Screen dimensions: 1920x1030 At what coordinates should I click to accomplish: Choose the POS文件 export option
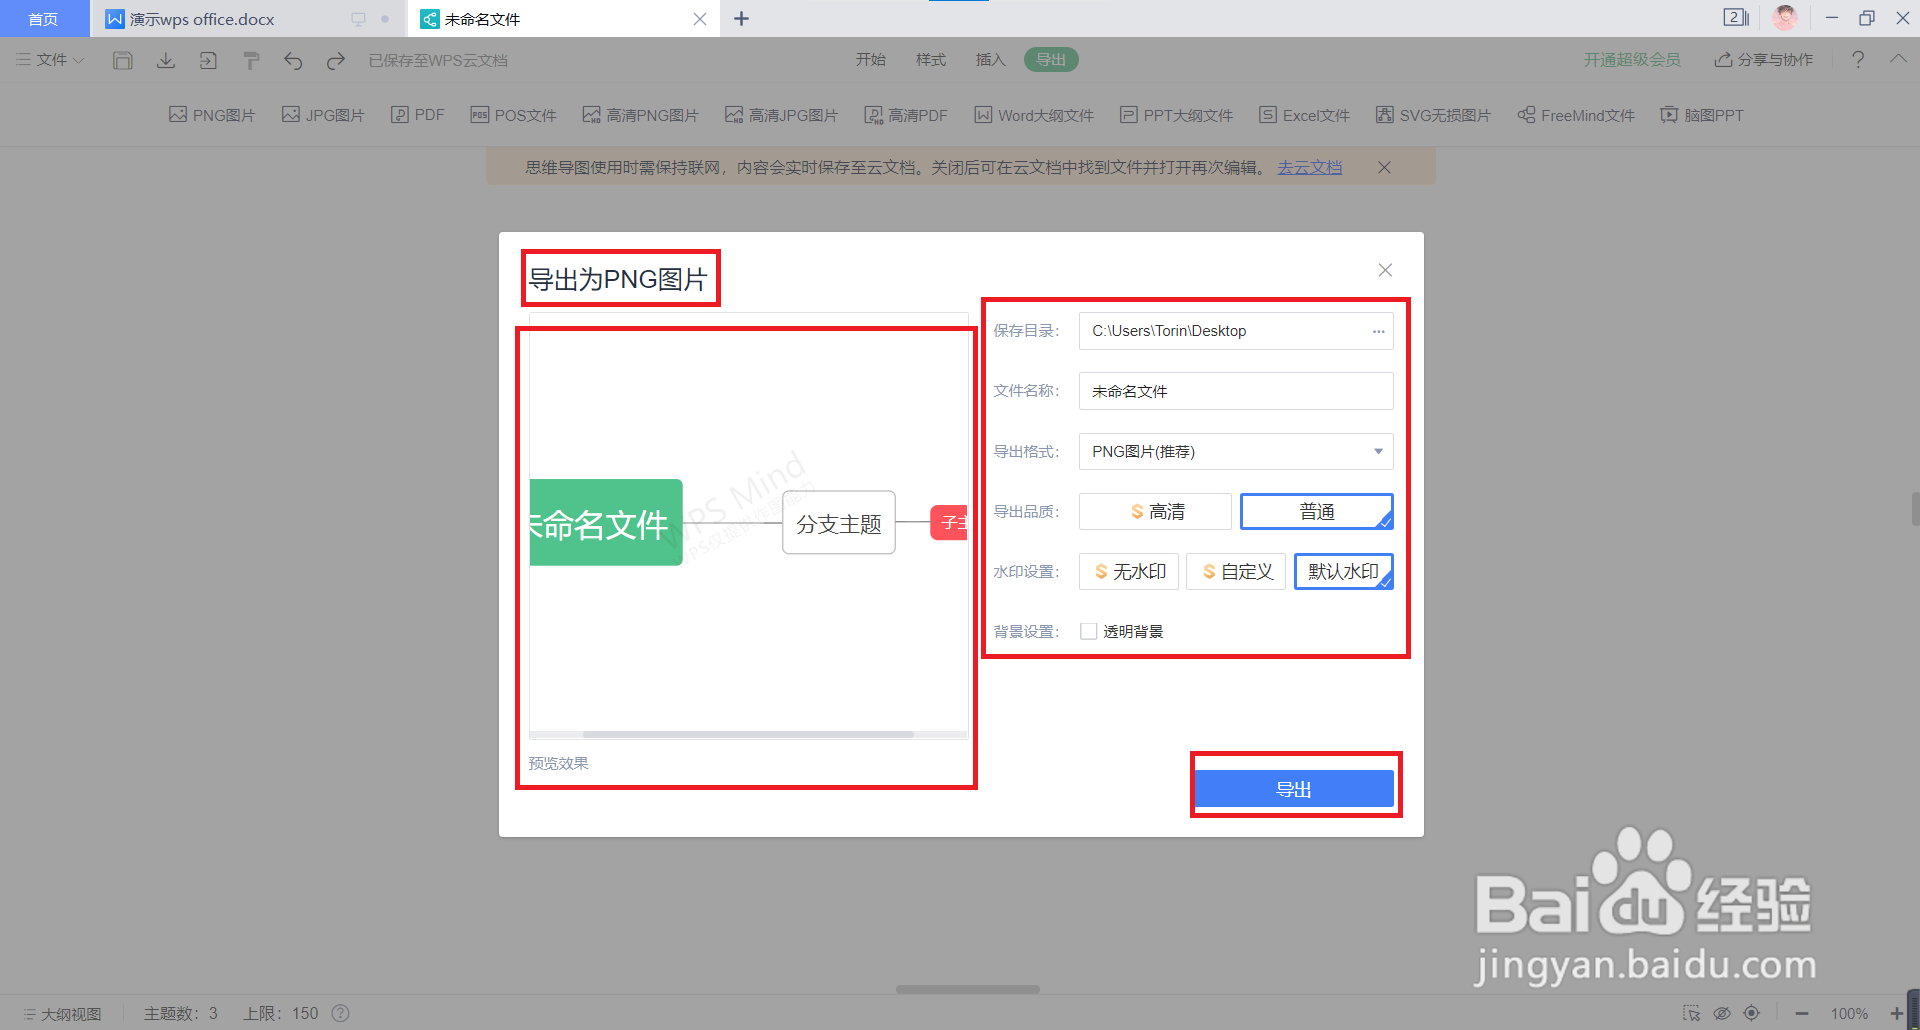point(513,115)
